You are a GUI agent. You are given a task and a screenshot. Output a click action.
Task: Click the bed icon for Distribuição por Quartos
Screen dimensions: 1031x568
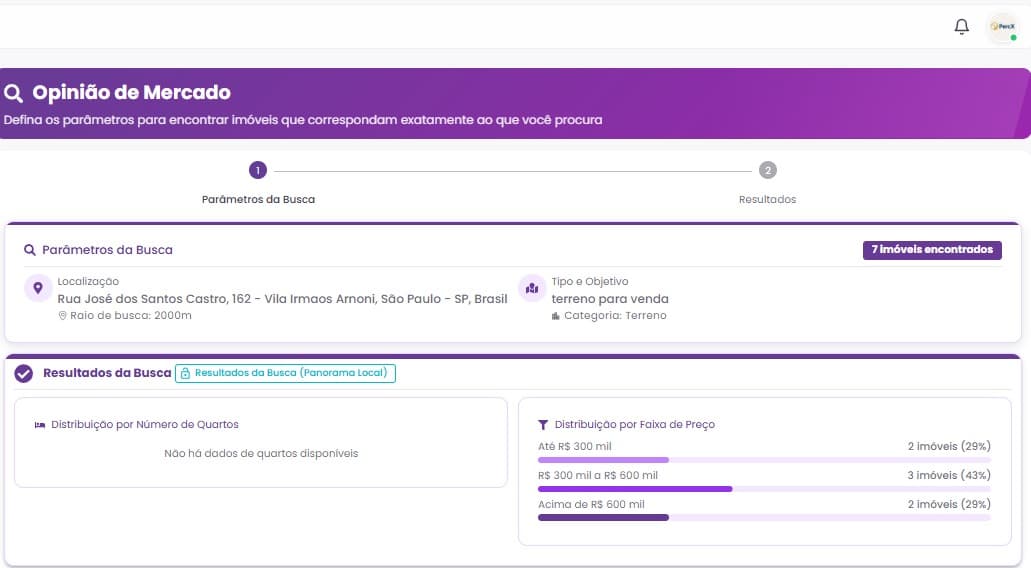(x=40, y=425)
